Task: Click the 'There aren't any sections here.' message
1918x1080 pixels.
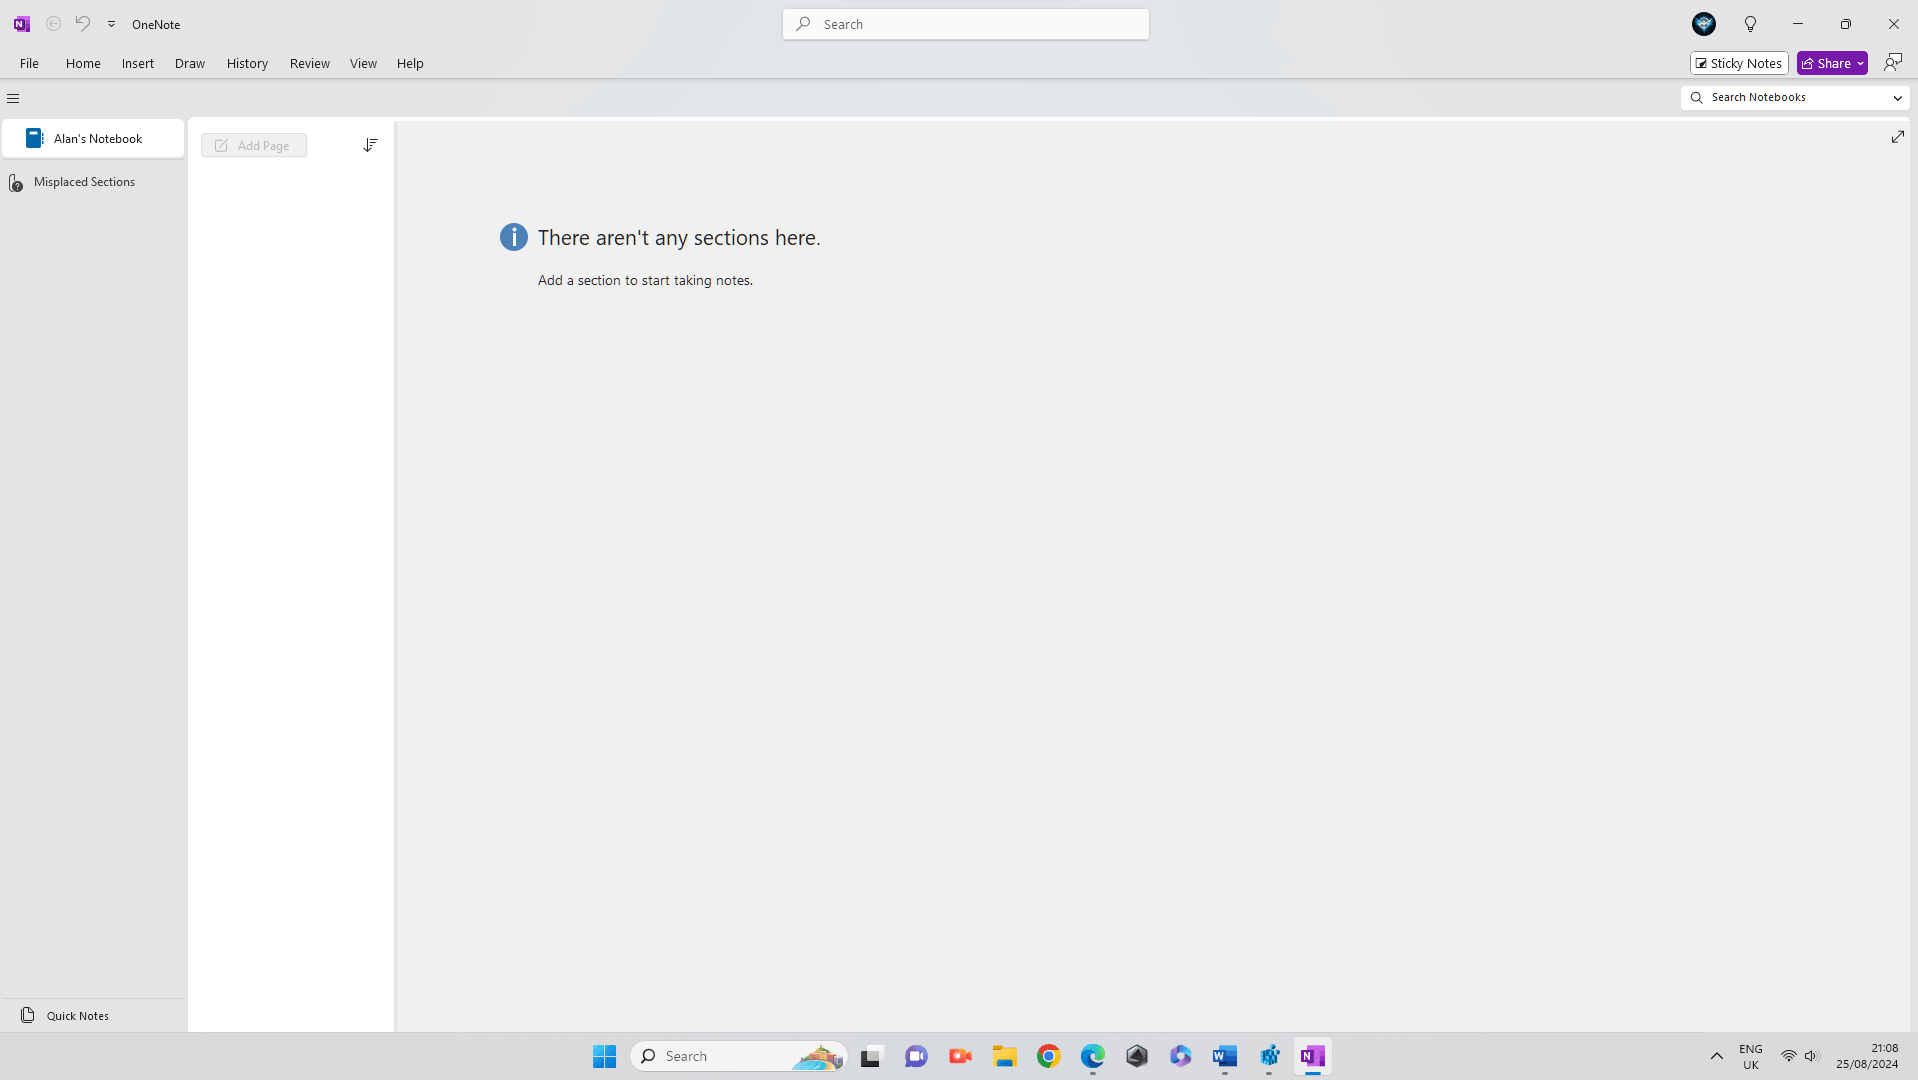Action: pyautogui.click(x=679, y=238)
